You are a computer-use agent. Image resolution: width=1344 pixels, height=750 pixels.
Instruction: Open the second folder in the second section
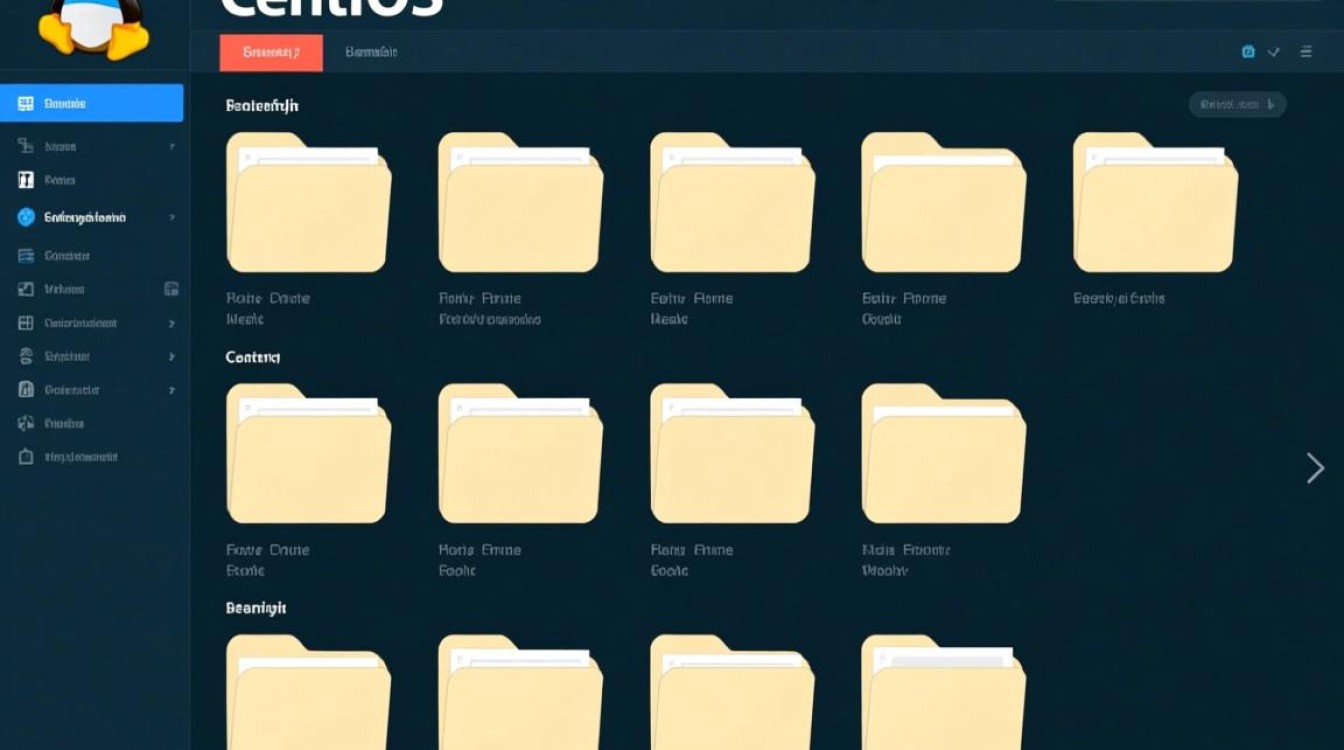coord(520,454)
